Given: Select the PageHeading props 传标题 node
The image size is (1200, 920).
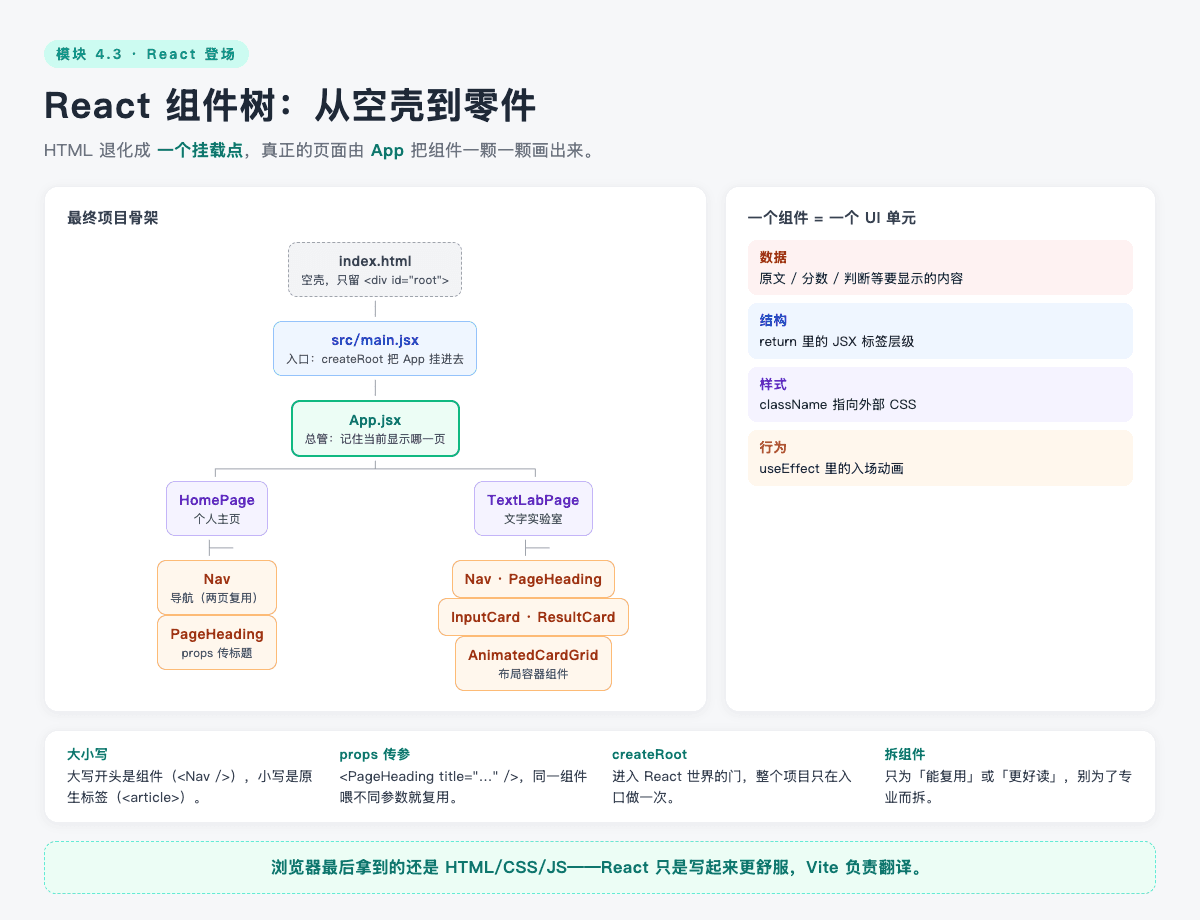Looking at the screenshot, I should pyautogui.click(x=217, y=642).
